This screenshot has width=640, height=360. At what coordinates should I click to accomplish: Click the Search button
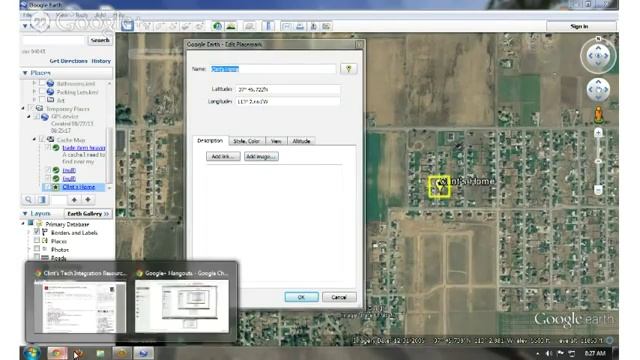click(x=100, y=40)
